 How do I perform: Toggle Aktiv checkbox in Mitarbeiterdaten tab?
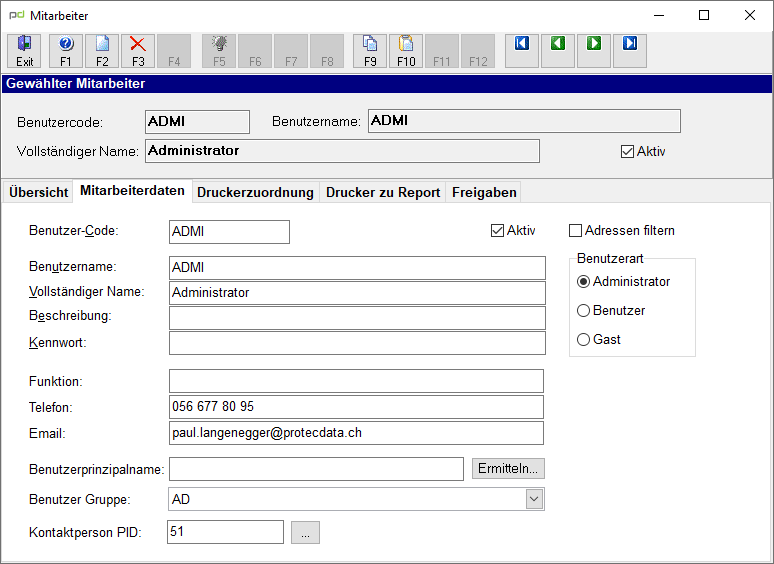point(497,230)
